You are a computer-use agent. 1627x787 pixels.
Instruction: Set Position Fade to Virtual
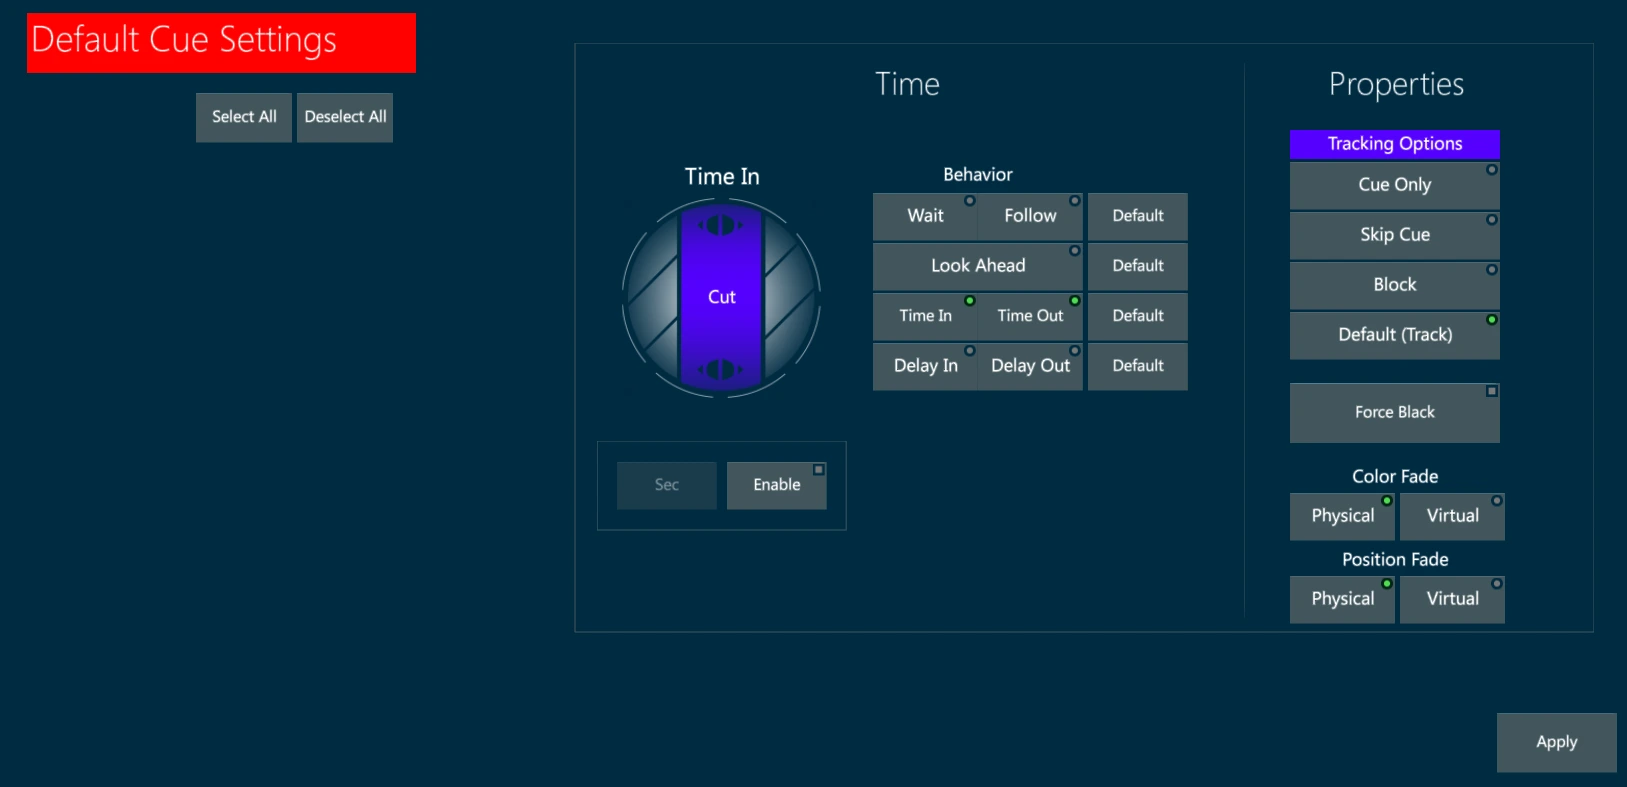1452,599
